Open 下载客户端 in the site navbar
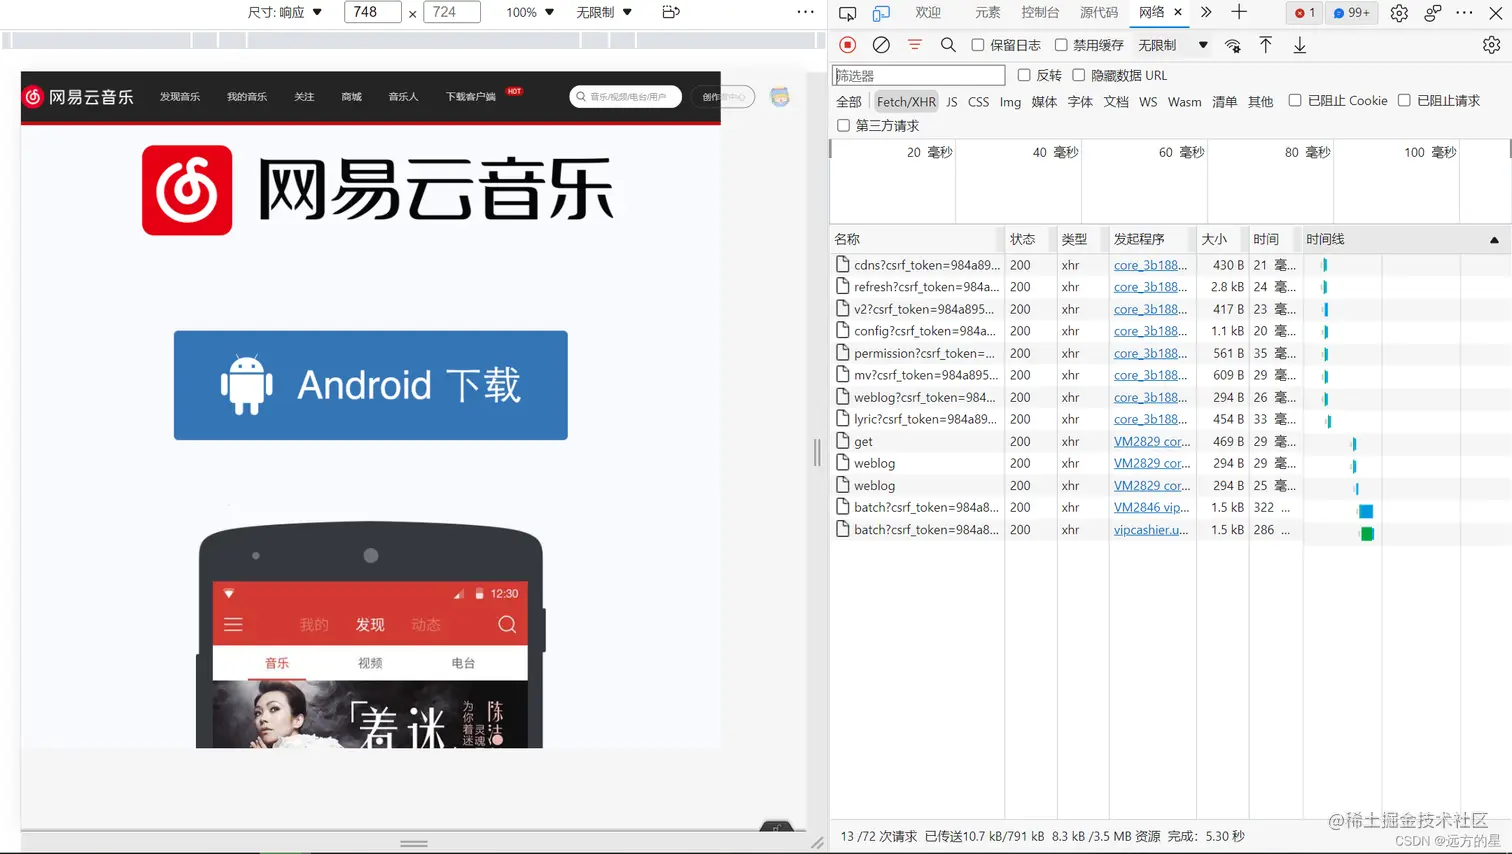This screenshot has width=1512, height=854. coord(471,97)
